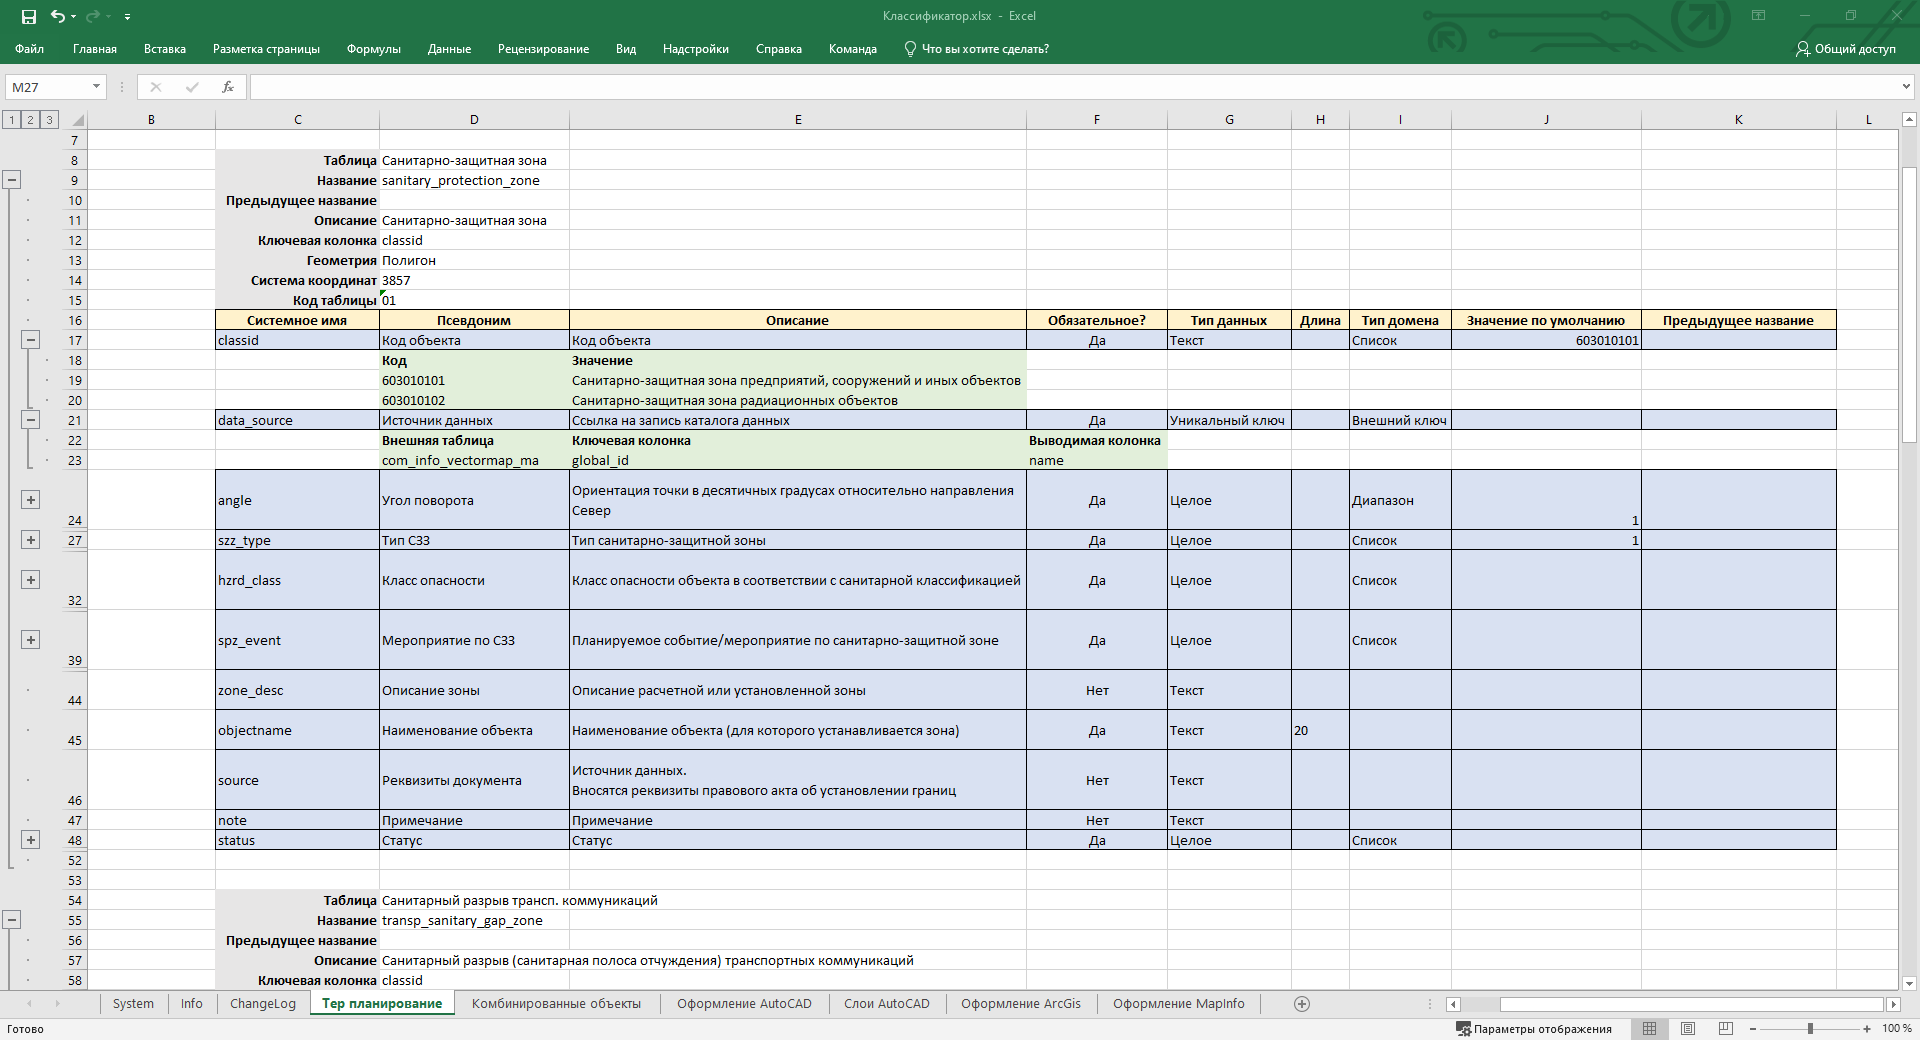Go to the Рецензирование tab
Viewport: 1920px width, 1040px height.
pyautogui.click(x=543, y=49)
